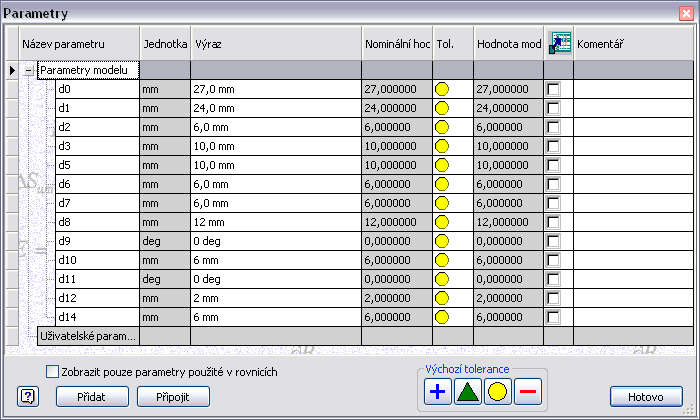The height and width of the screenshot is (420, 700).
Task: Click the Komentář column header
Action: (633, 44)
